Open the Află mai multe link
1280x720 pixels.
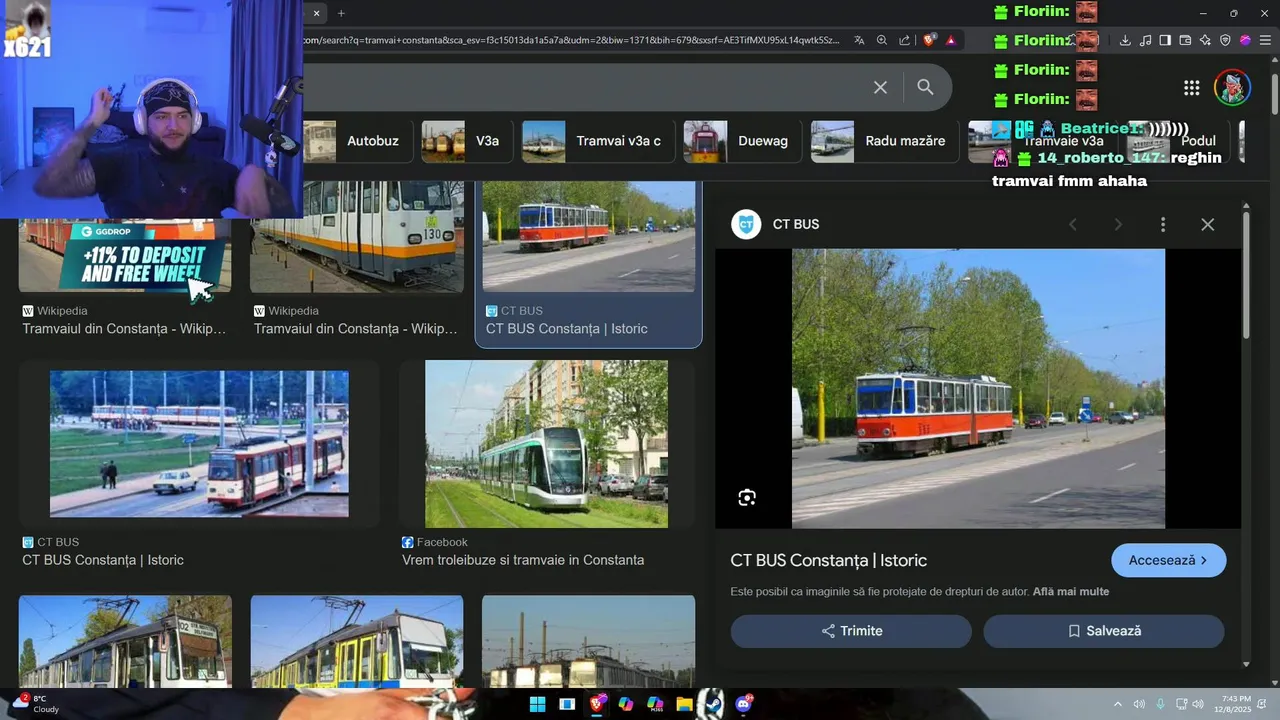click(1071, 591)
